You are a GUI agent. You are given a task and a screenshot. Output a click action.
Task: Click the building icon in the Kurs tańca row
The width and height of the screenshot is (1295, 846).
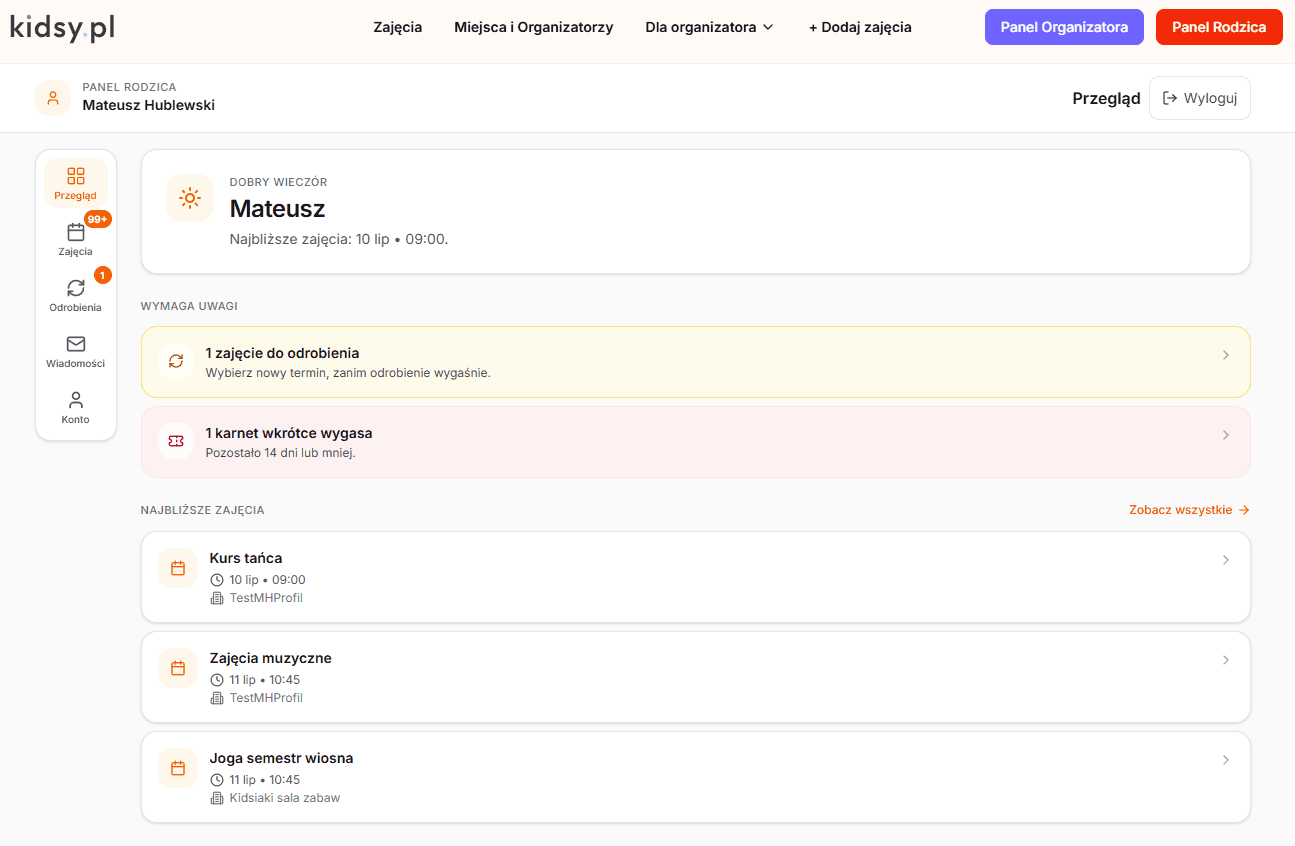pyautogui.click(x=217, y=598)
